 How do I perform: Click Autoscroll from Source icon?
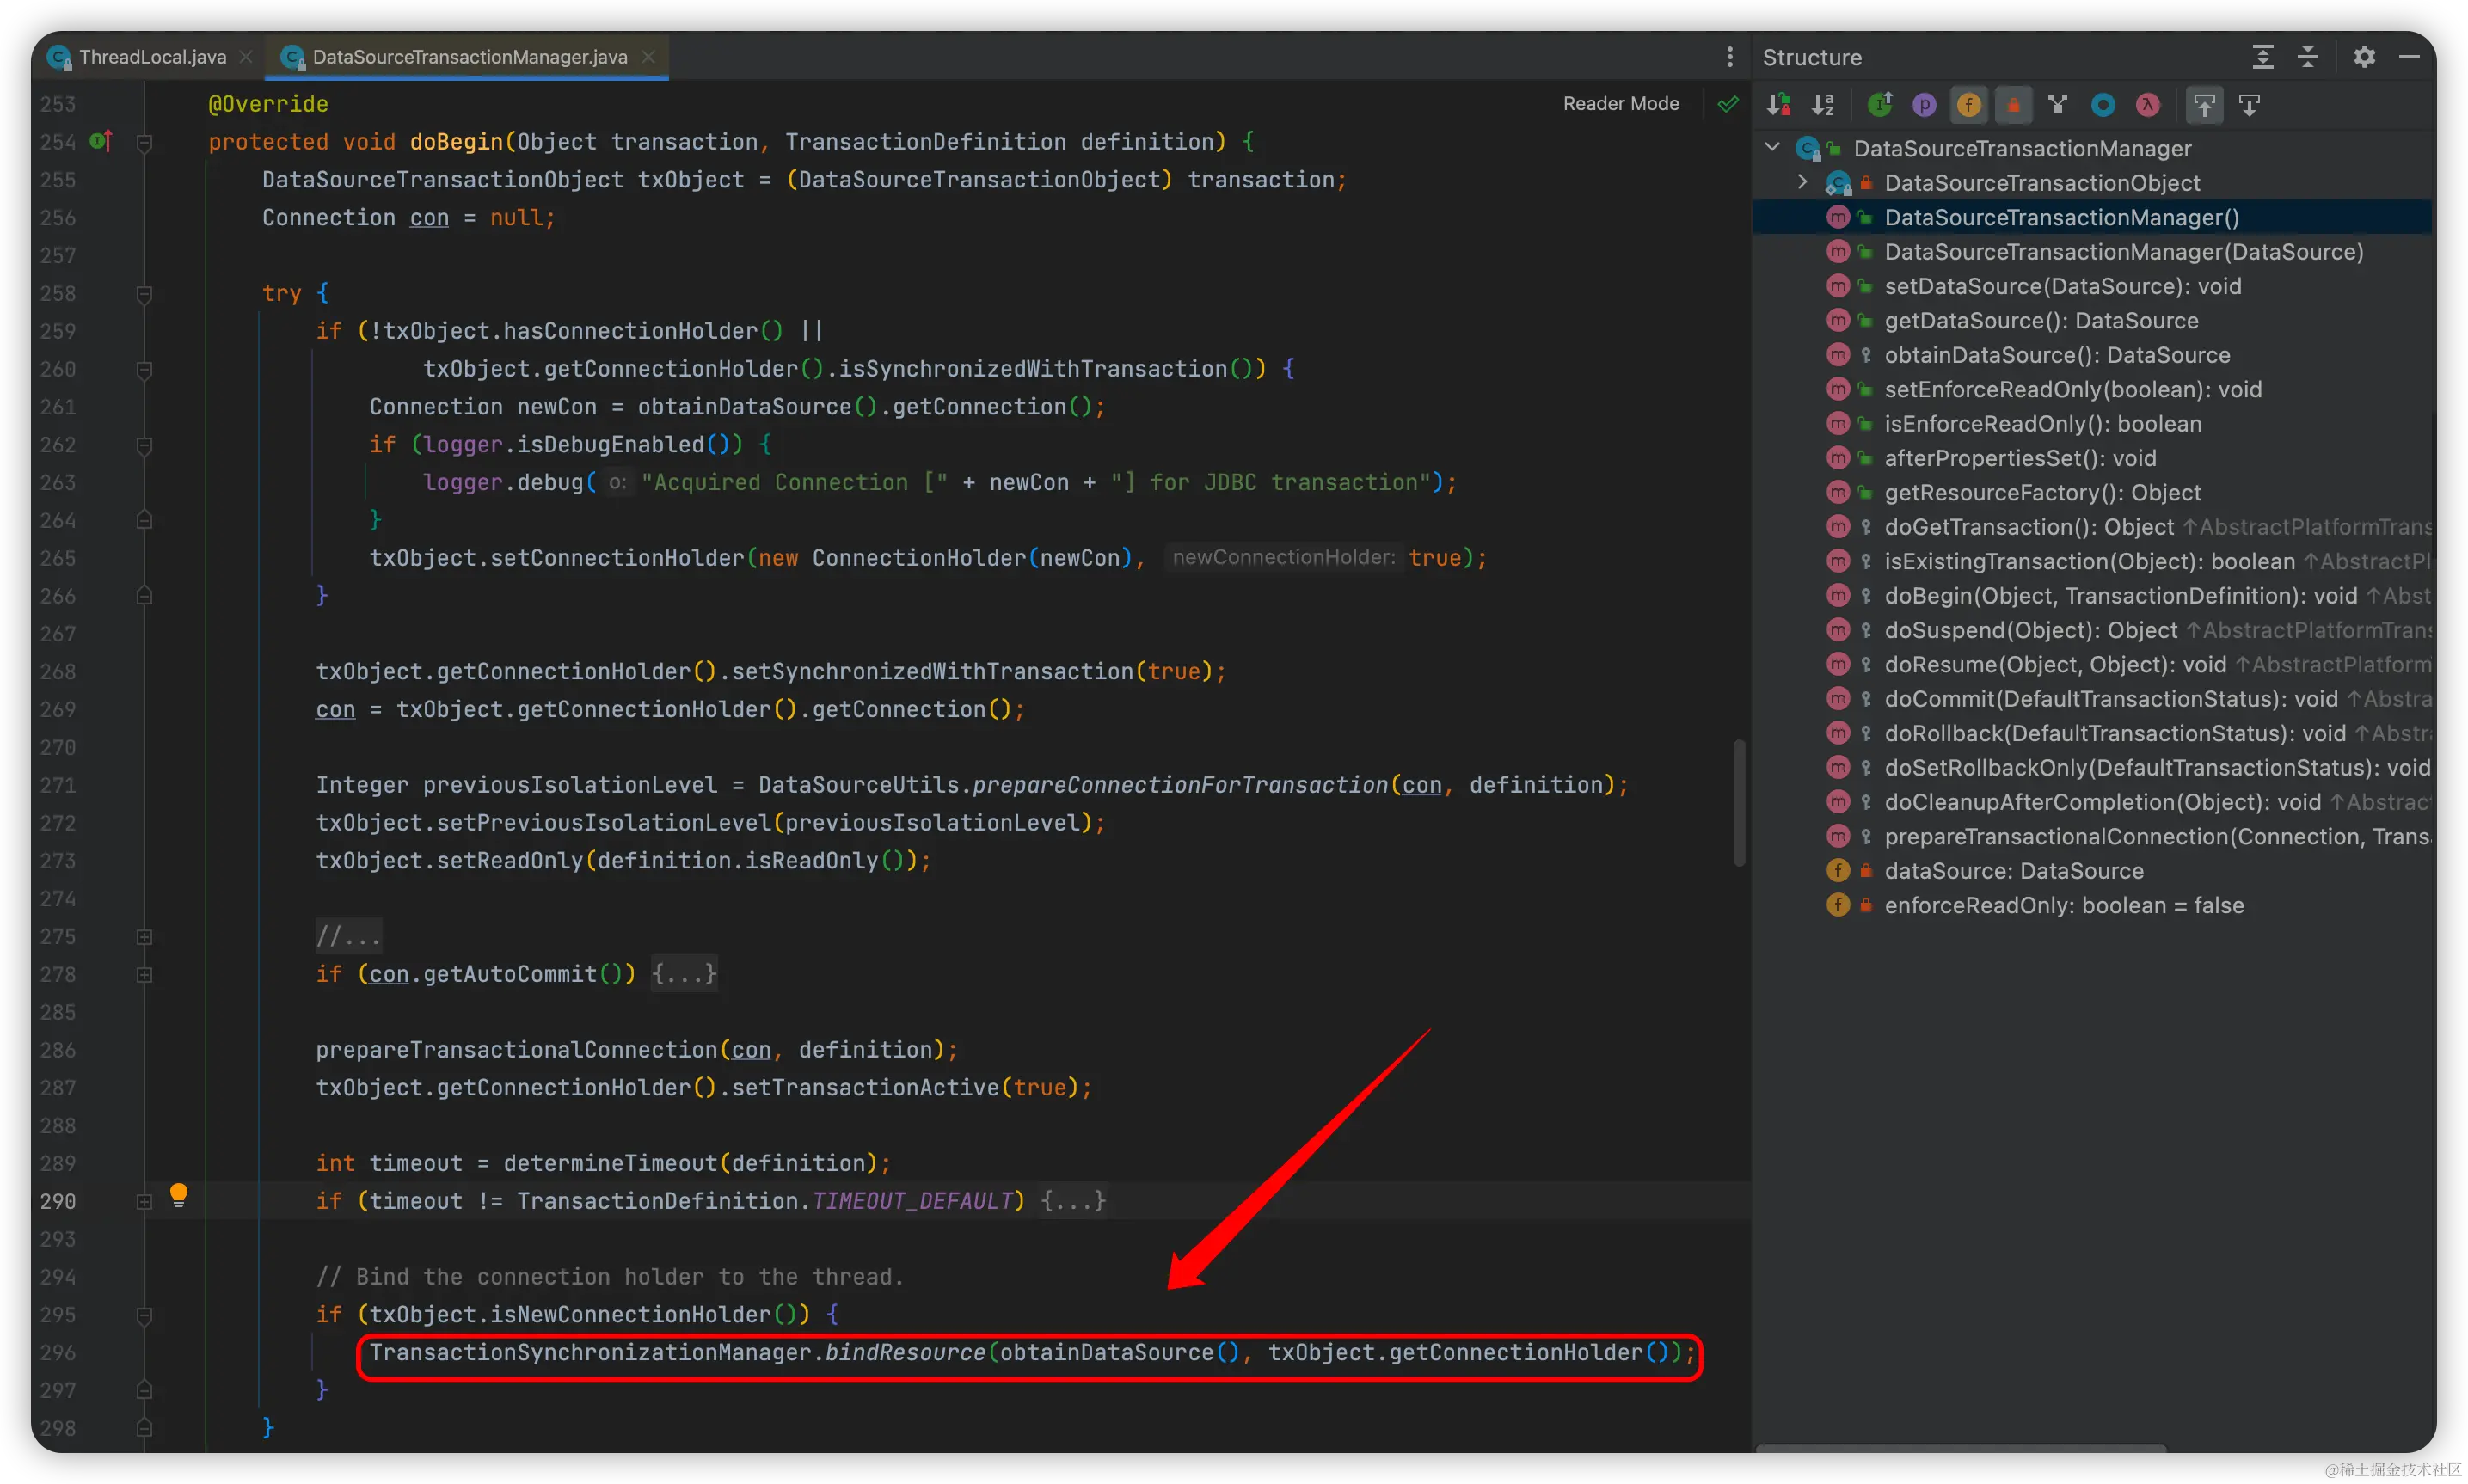click(2249, 105)
